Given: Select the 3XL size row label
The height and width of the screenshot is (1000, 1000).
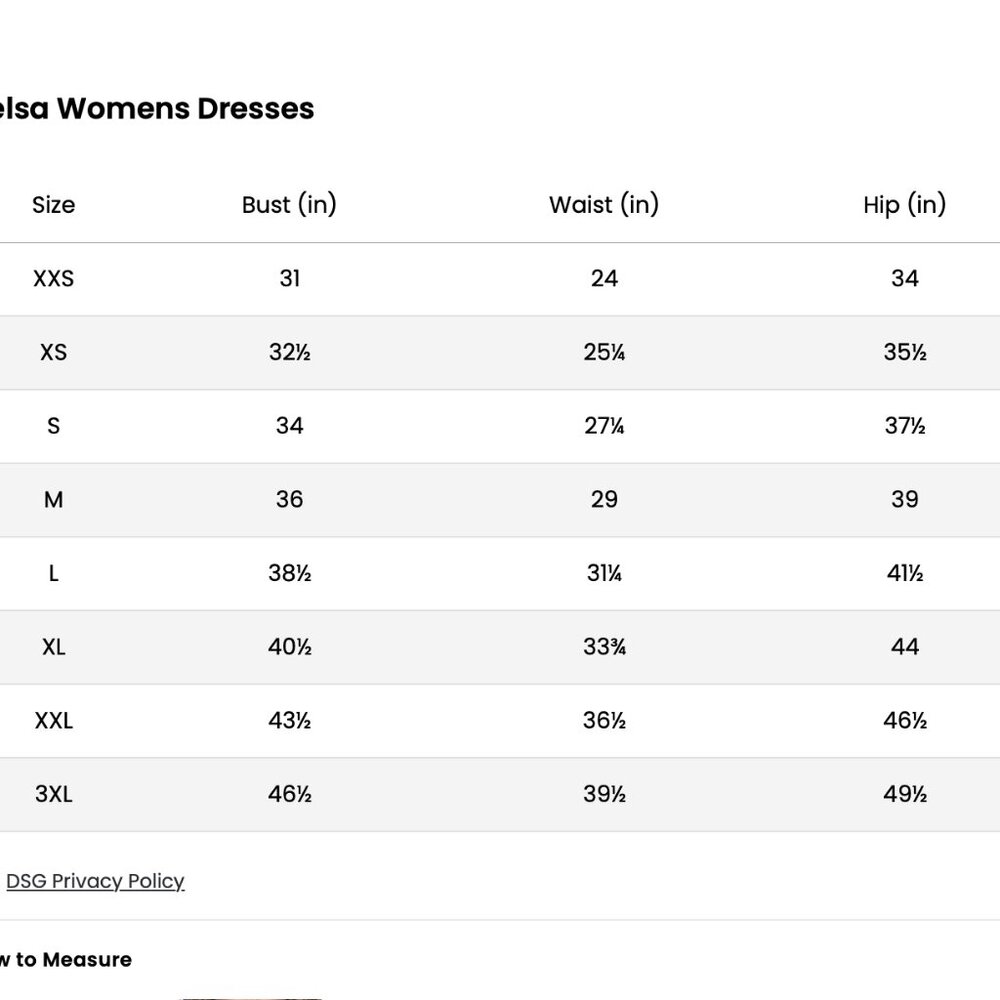Looking at the screenshot, I should [x=54, y=794].
